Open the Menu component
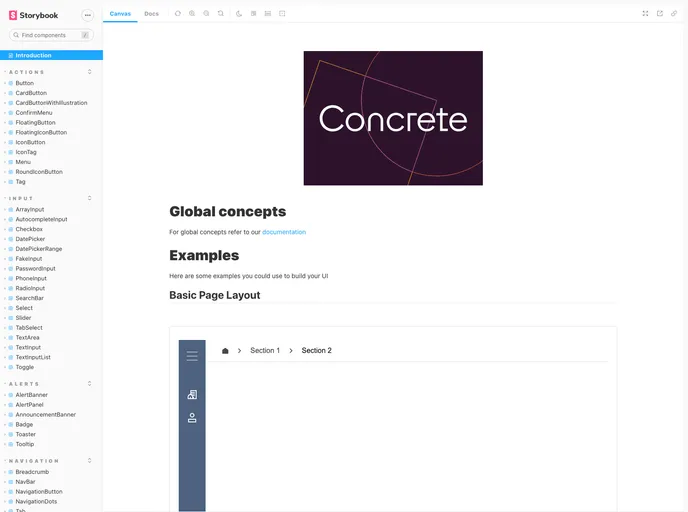 [23, 162]
